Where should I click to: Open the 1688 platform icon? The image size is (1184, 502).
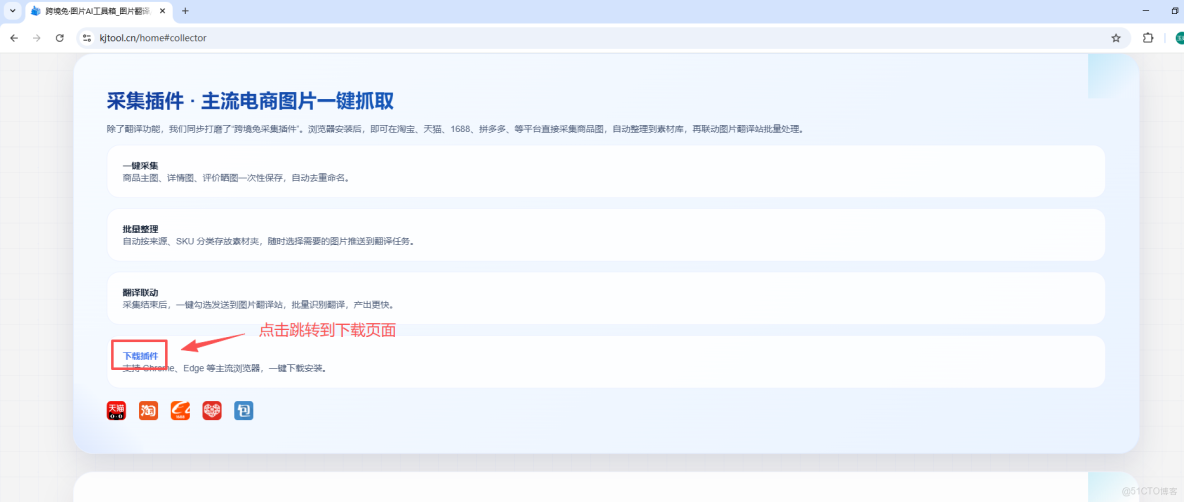click(180, 411)
